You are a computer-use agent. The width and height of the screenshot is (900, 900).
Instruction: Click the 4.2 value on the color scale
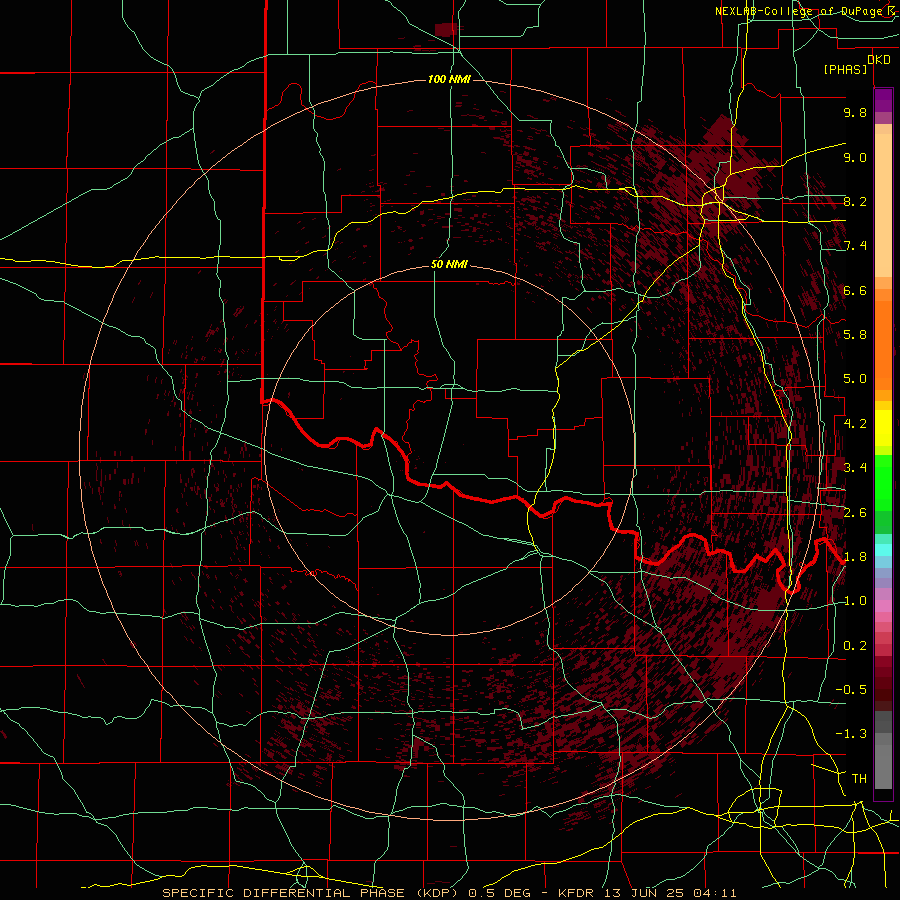pyautogui.click(x=855, y=424)
